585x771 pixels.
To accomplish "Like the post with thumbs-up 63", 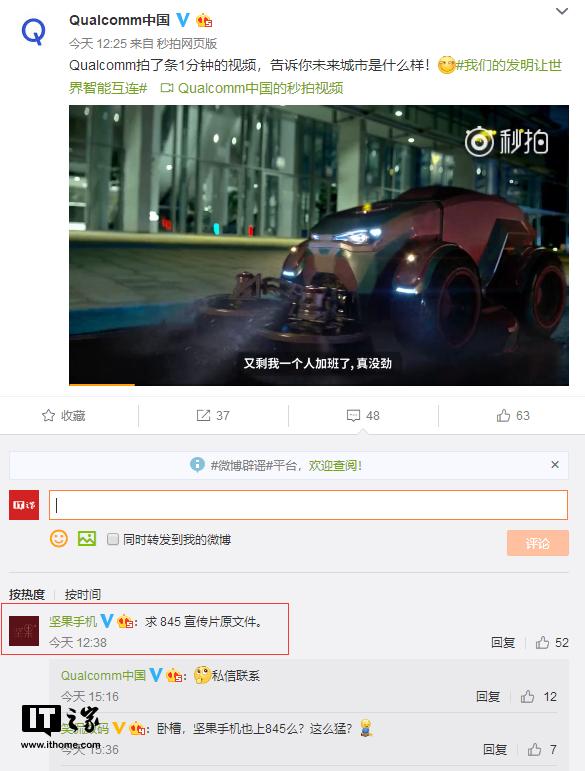I will point(503,415).
